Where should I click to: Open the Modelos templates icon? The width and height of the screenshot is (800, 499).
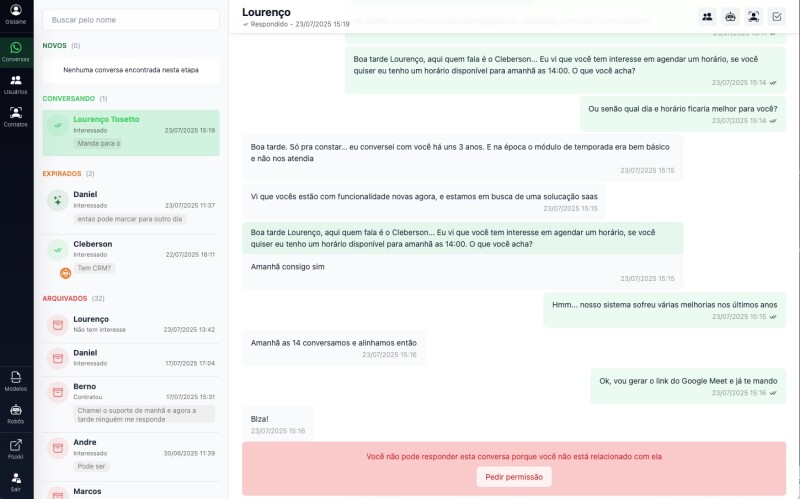(16, 381)
